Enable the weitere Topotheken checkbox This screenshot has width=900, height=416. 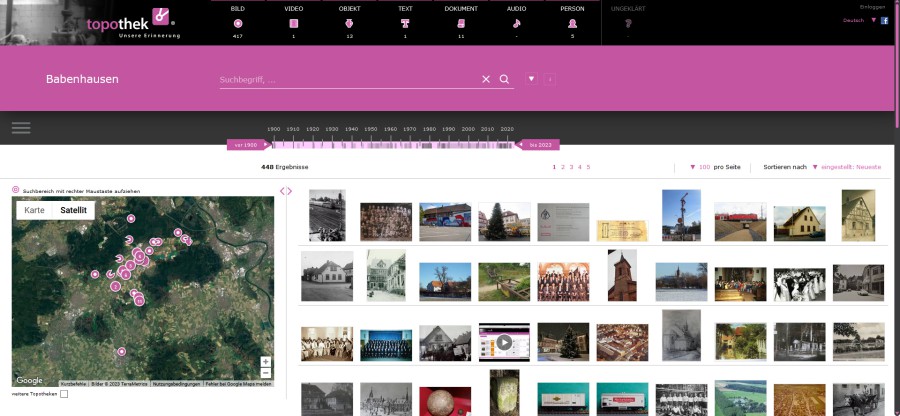pos(64,394)
